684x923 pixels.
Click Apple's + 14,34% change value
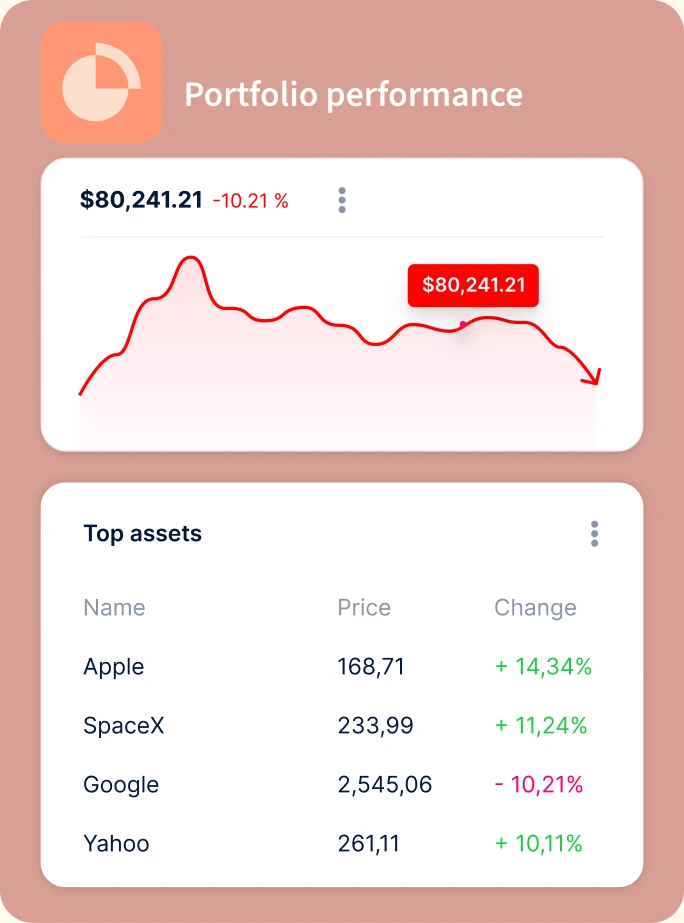543,666
